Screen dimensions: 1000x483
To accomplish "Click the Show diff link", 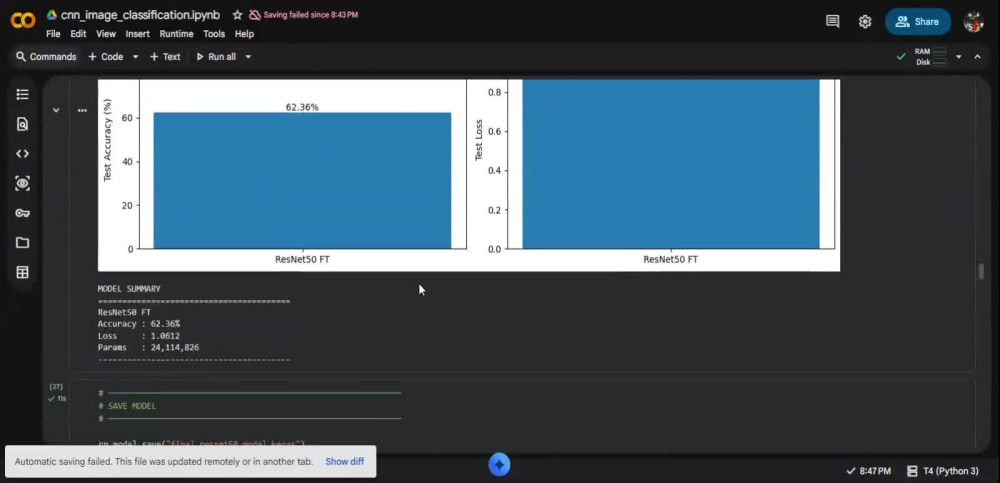I will tap(344, 461).
